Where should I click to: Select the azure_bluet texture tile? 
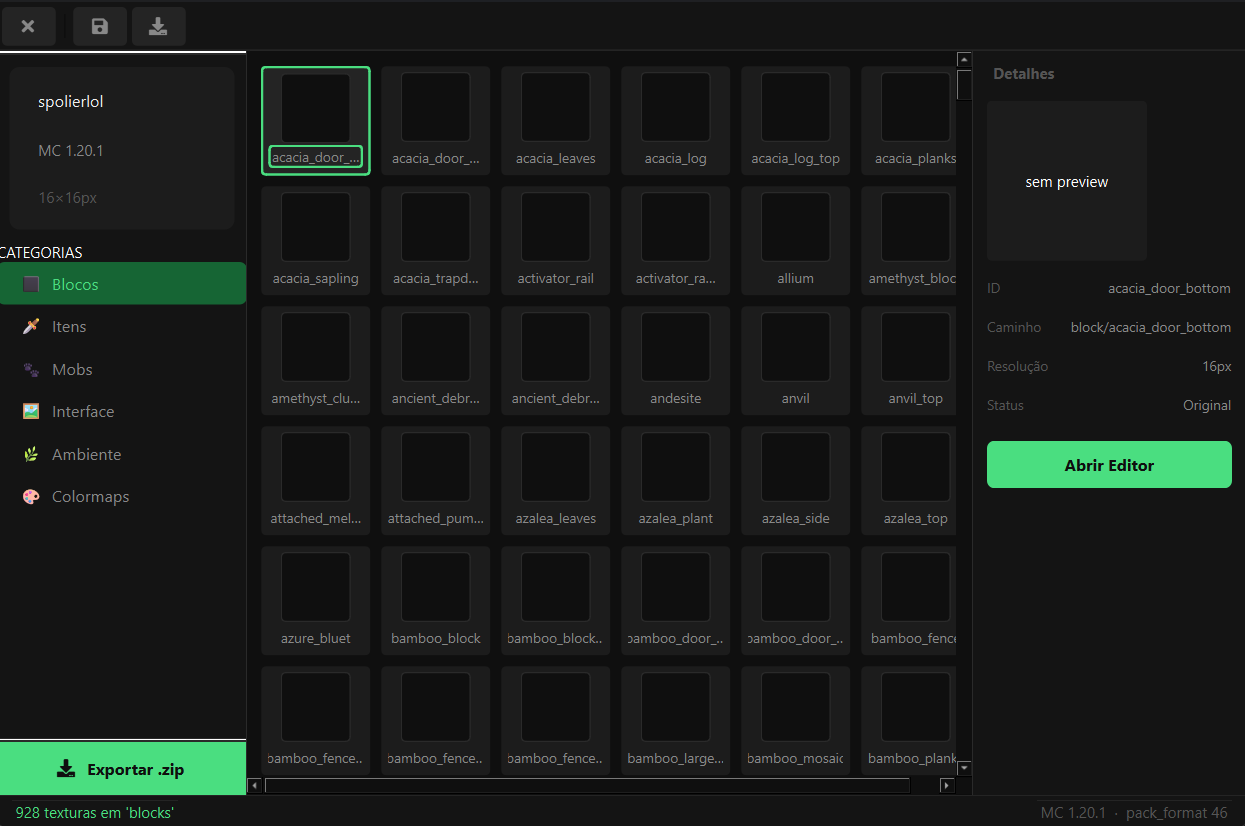coord(316,601)
